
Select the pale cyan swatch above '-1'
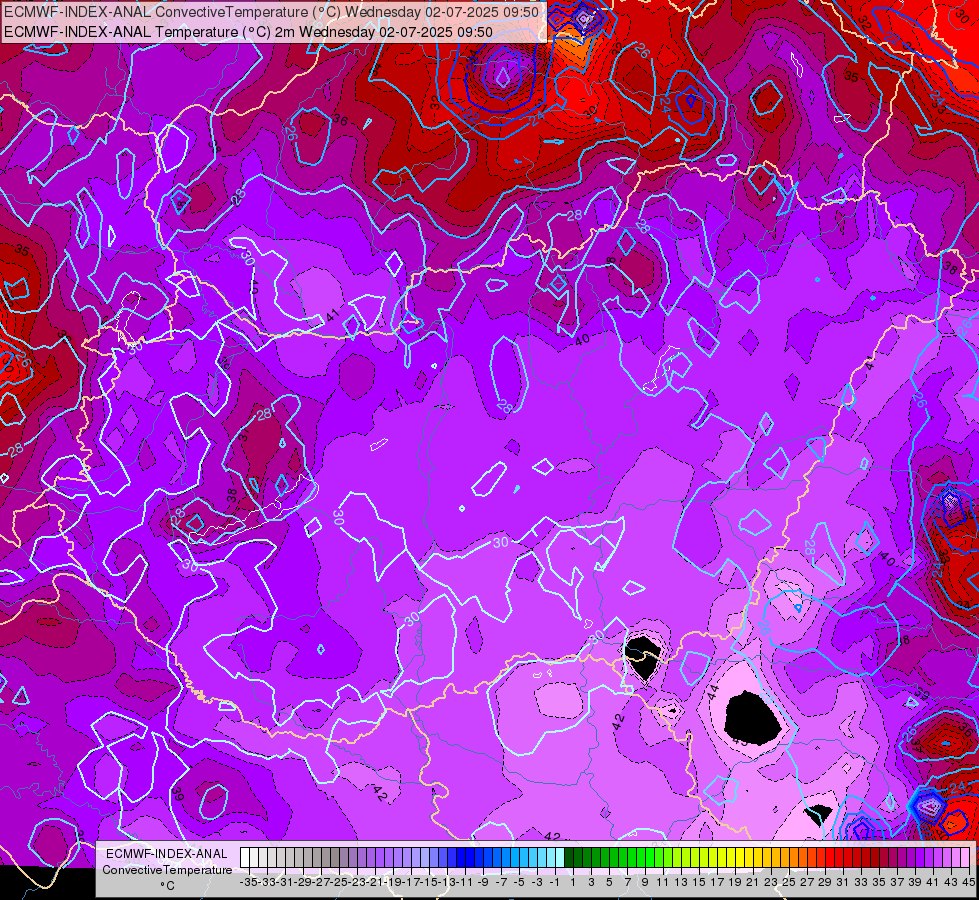tap(559, 858)
